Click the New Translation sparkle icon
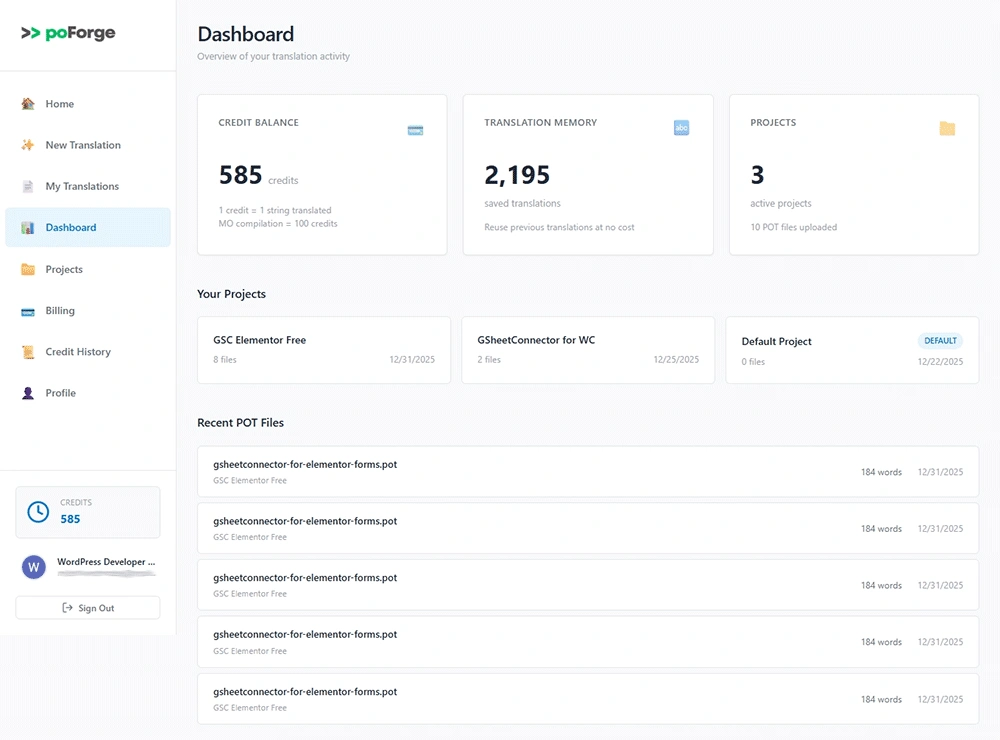 (28, 145)
